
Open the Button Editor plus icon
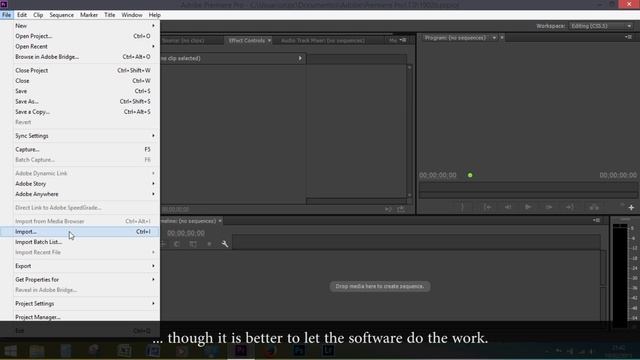click(631, 207)
